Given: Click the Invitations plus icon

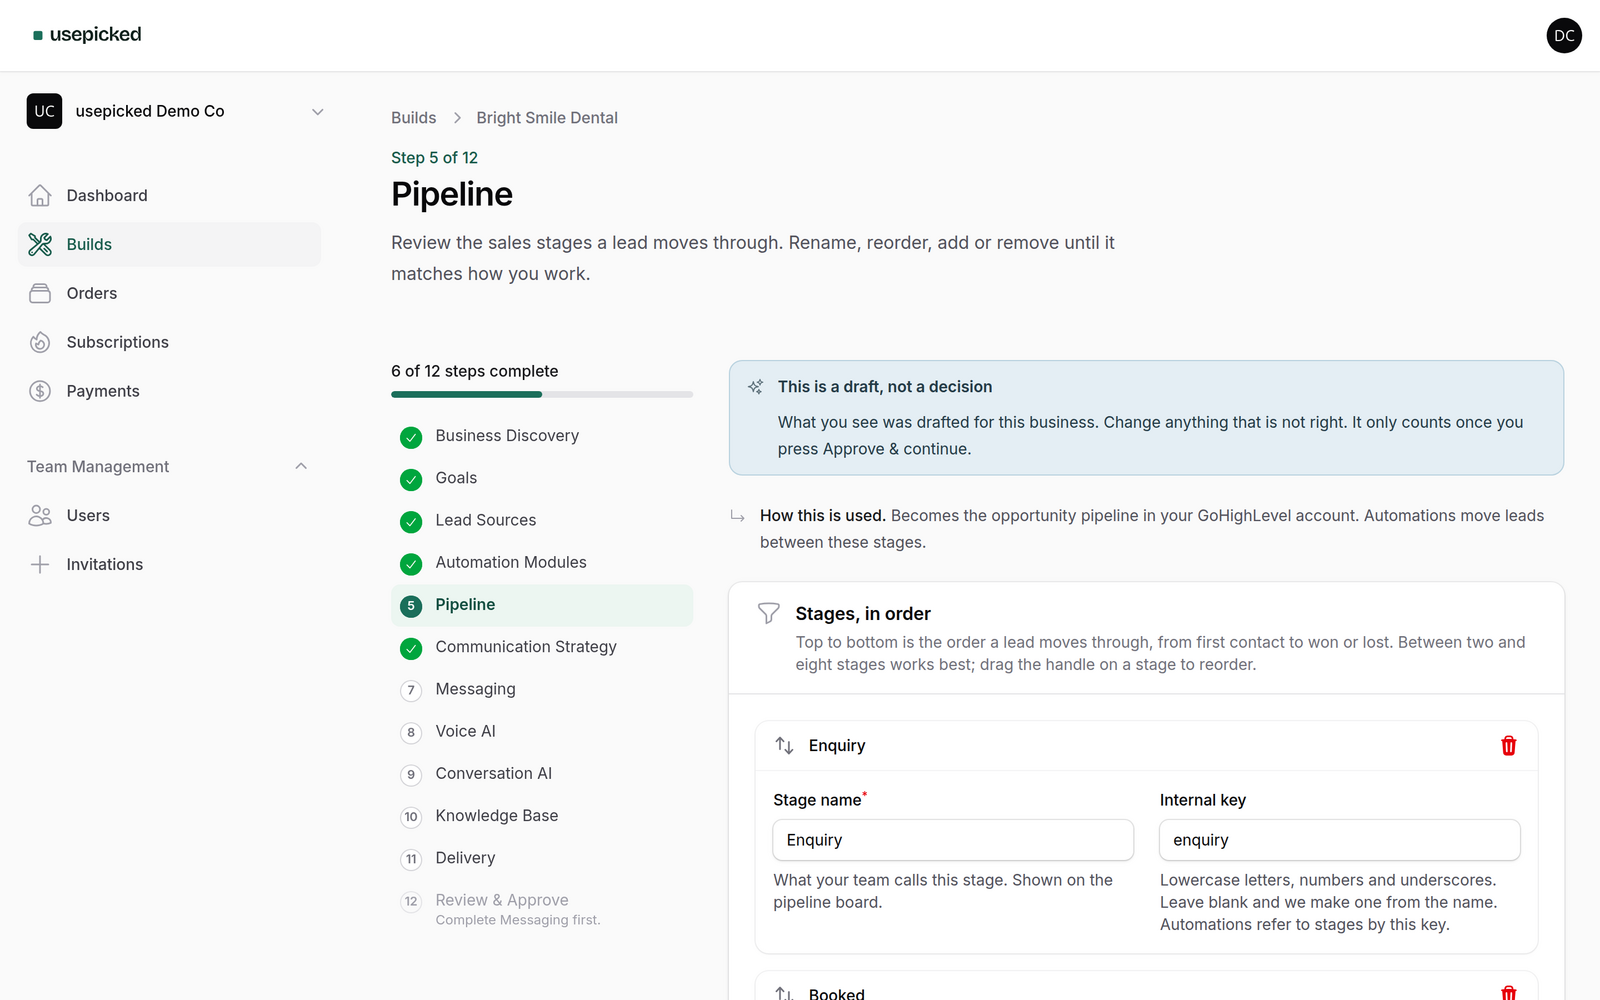Looking at the screenshot, I should click(40, 564).
